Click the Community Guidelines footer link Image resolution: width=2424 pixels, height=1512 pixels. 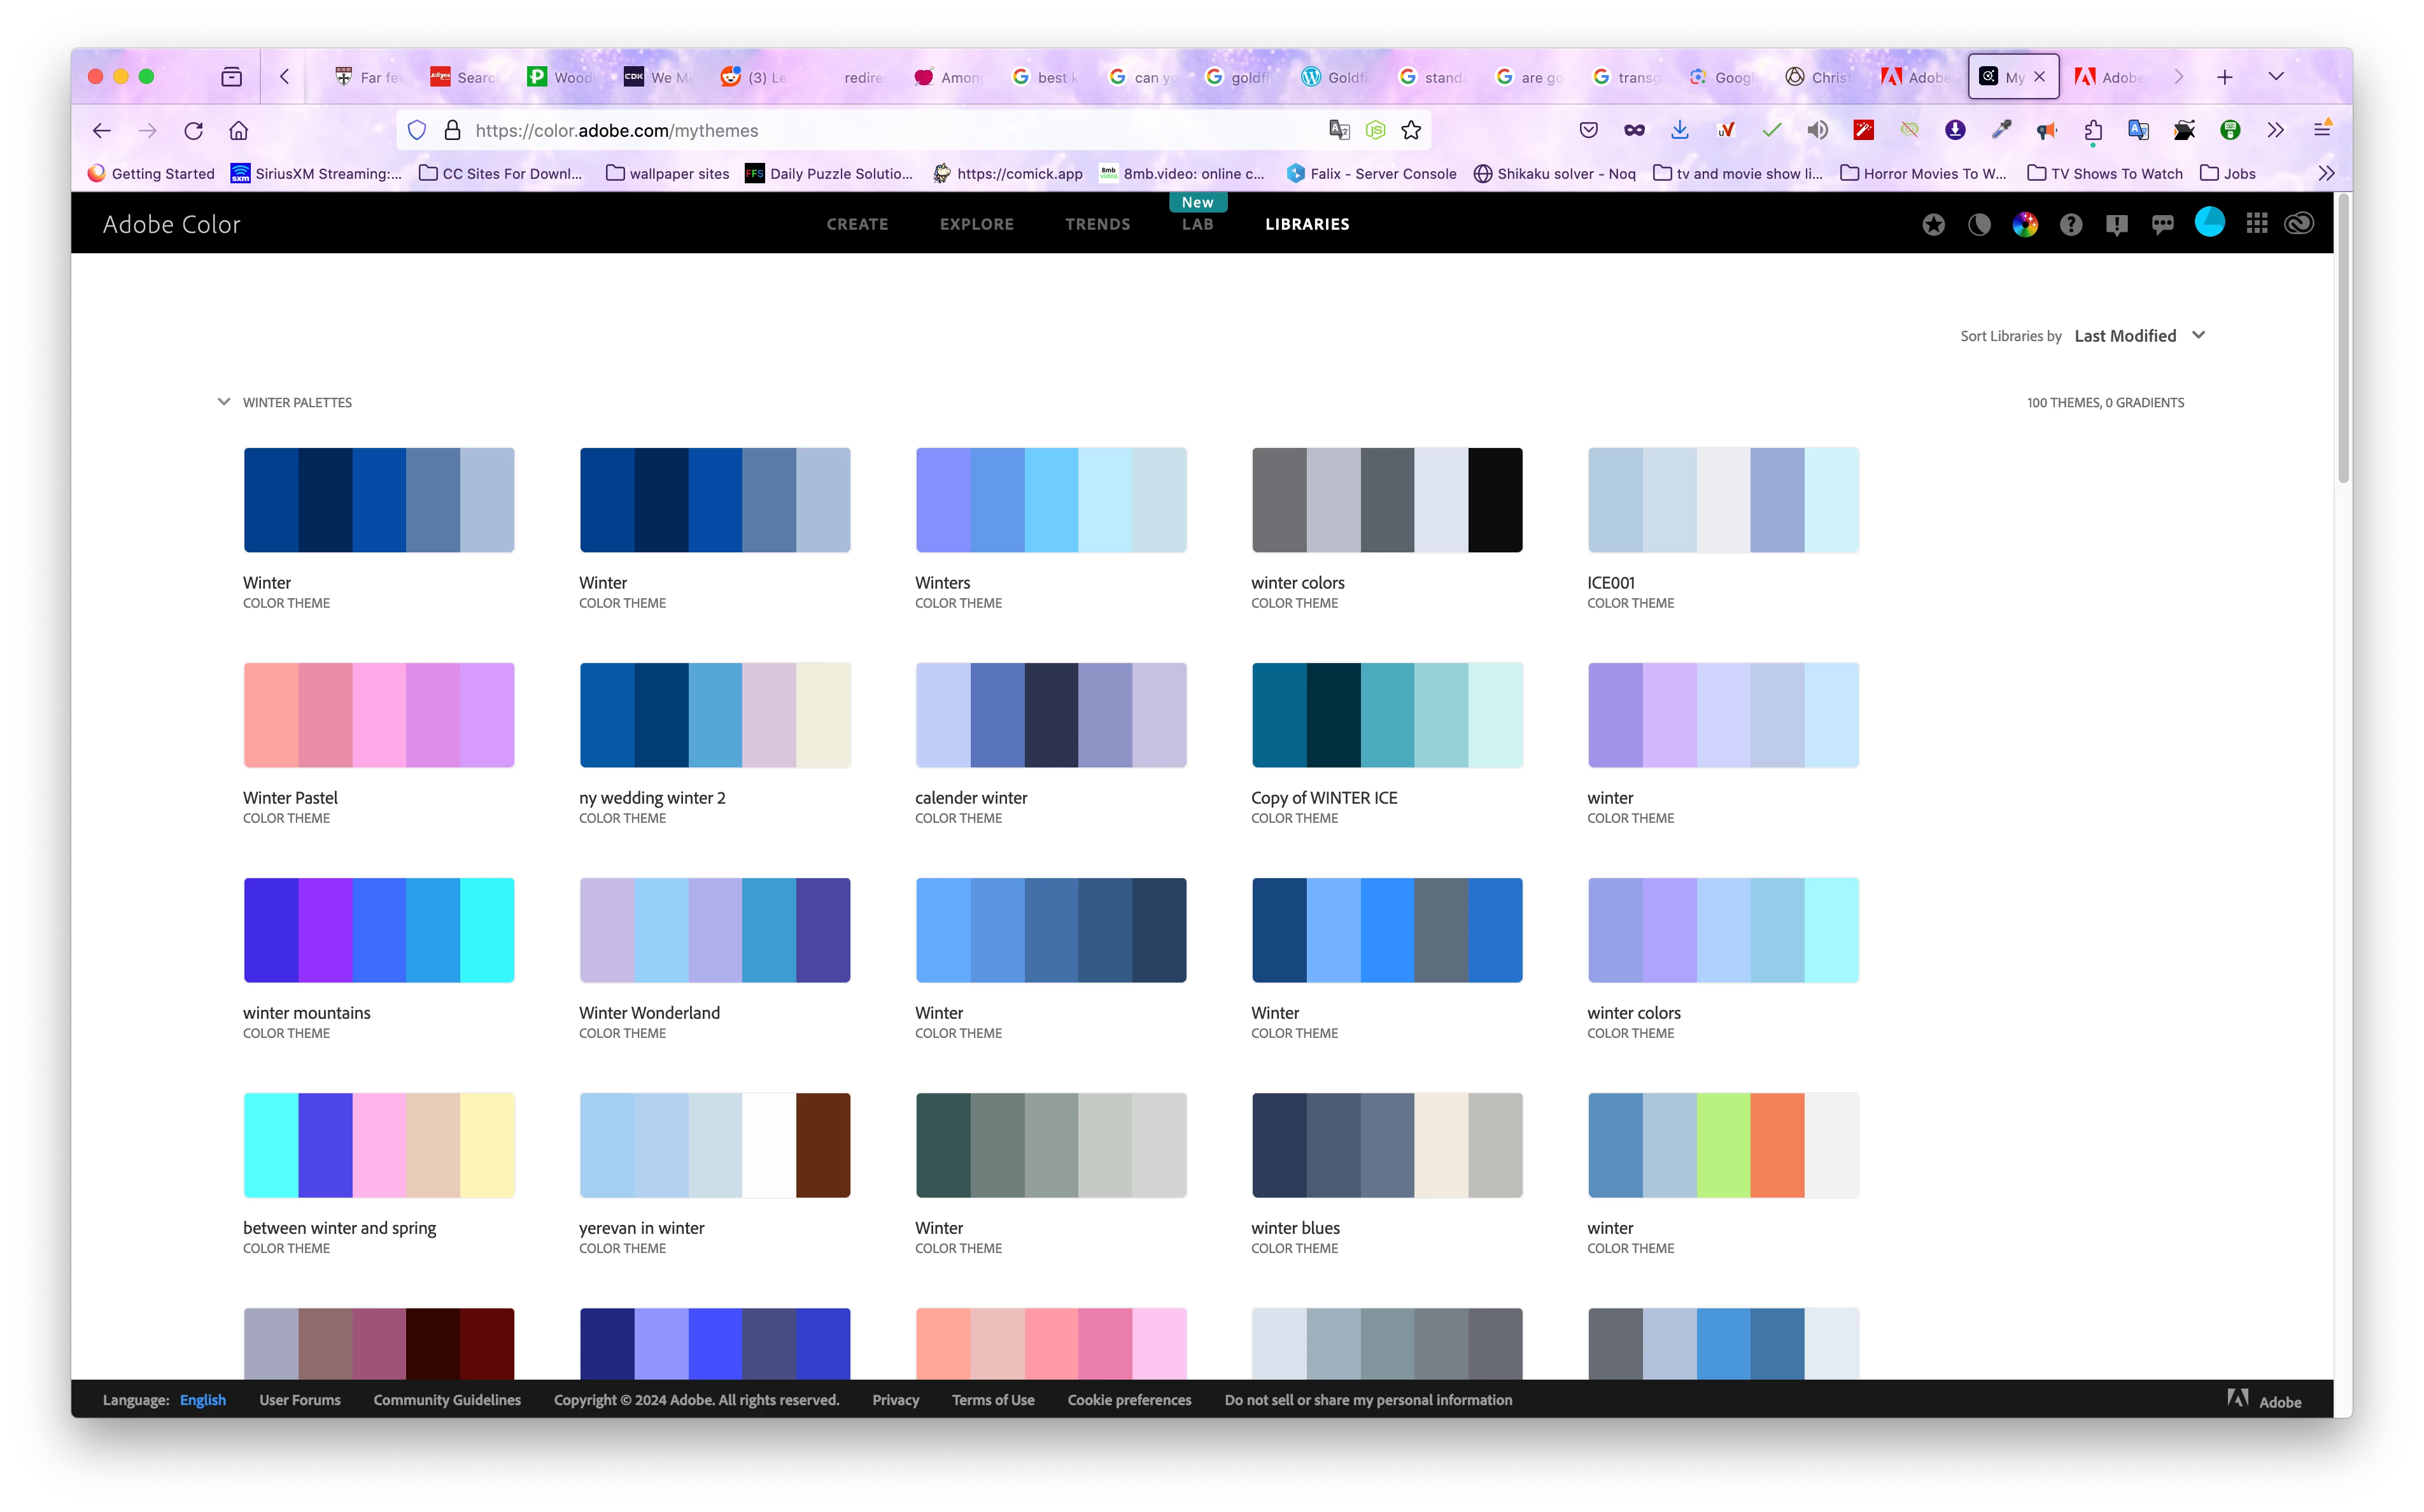tap(447, 1400)
